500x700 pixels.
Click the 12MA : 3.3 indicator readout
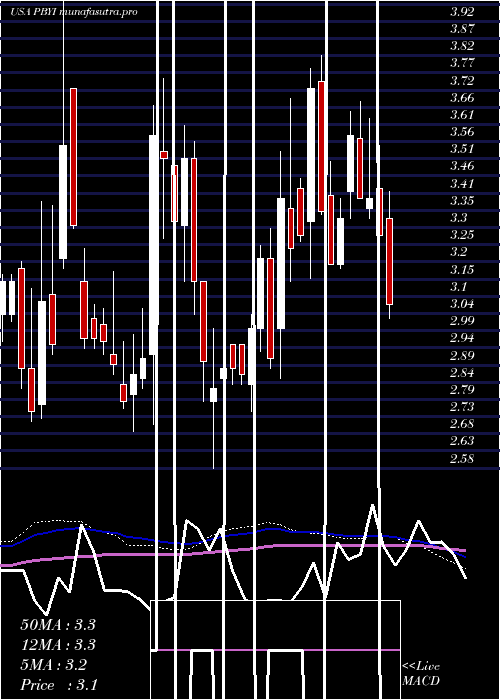coord(58,645)
